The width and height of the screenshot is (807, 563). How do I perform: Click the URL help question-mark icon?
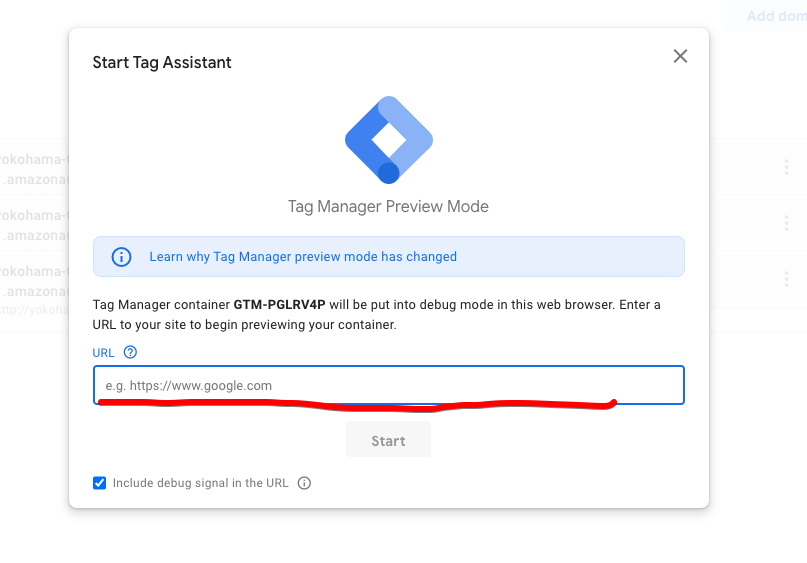[130, 352]
